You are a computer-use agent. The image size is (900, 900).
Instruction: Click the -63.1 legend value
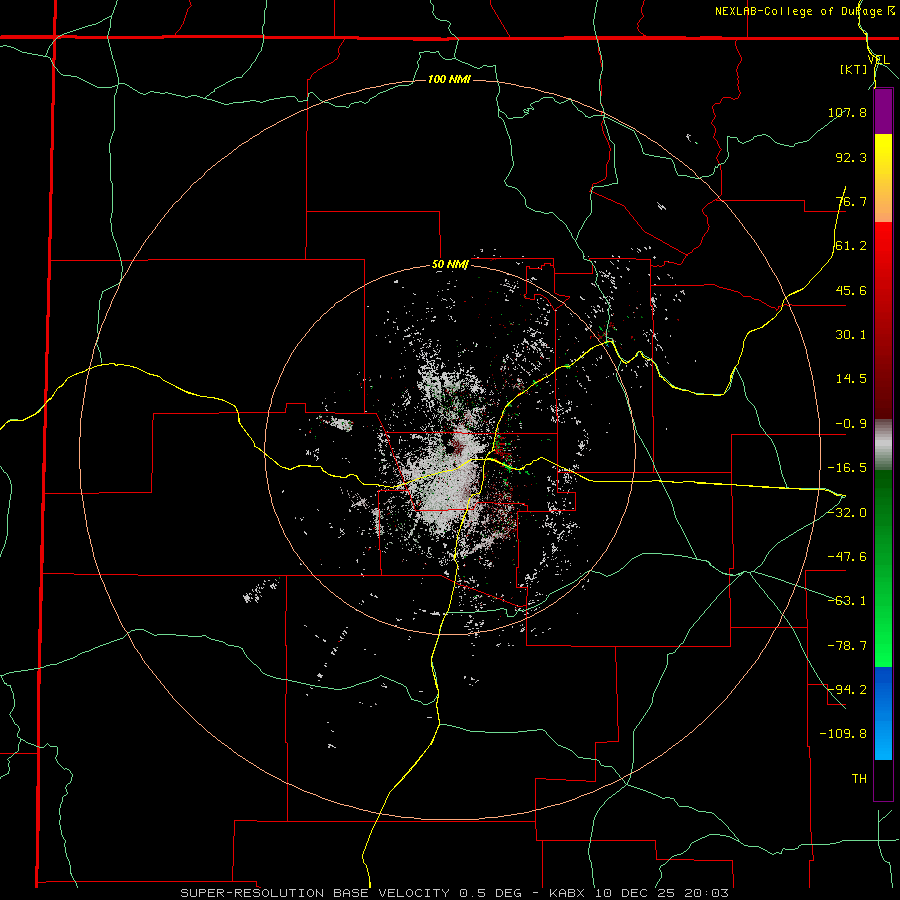(x=847, y=601)
